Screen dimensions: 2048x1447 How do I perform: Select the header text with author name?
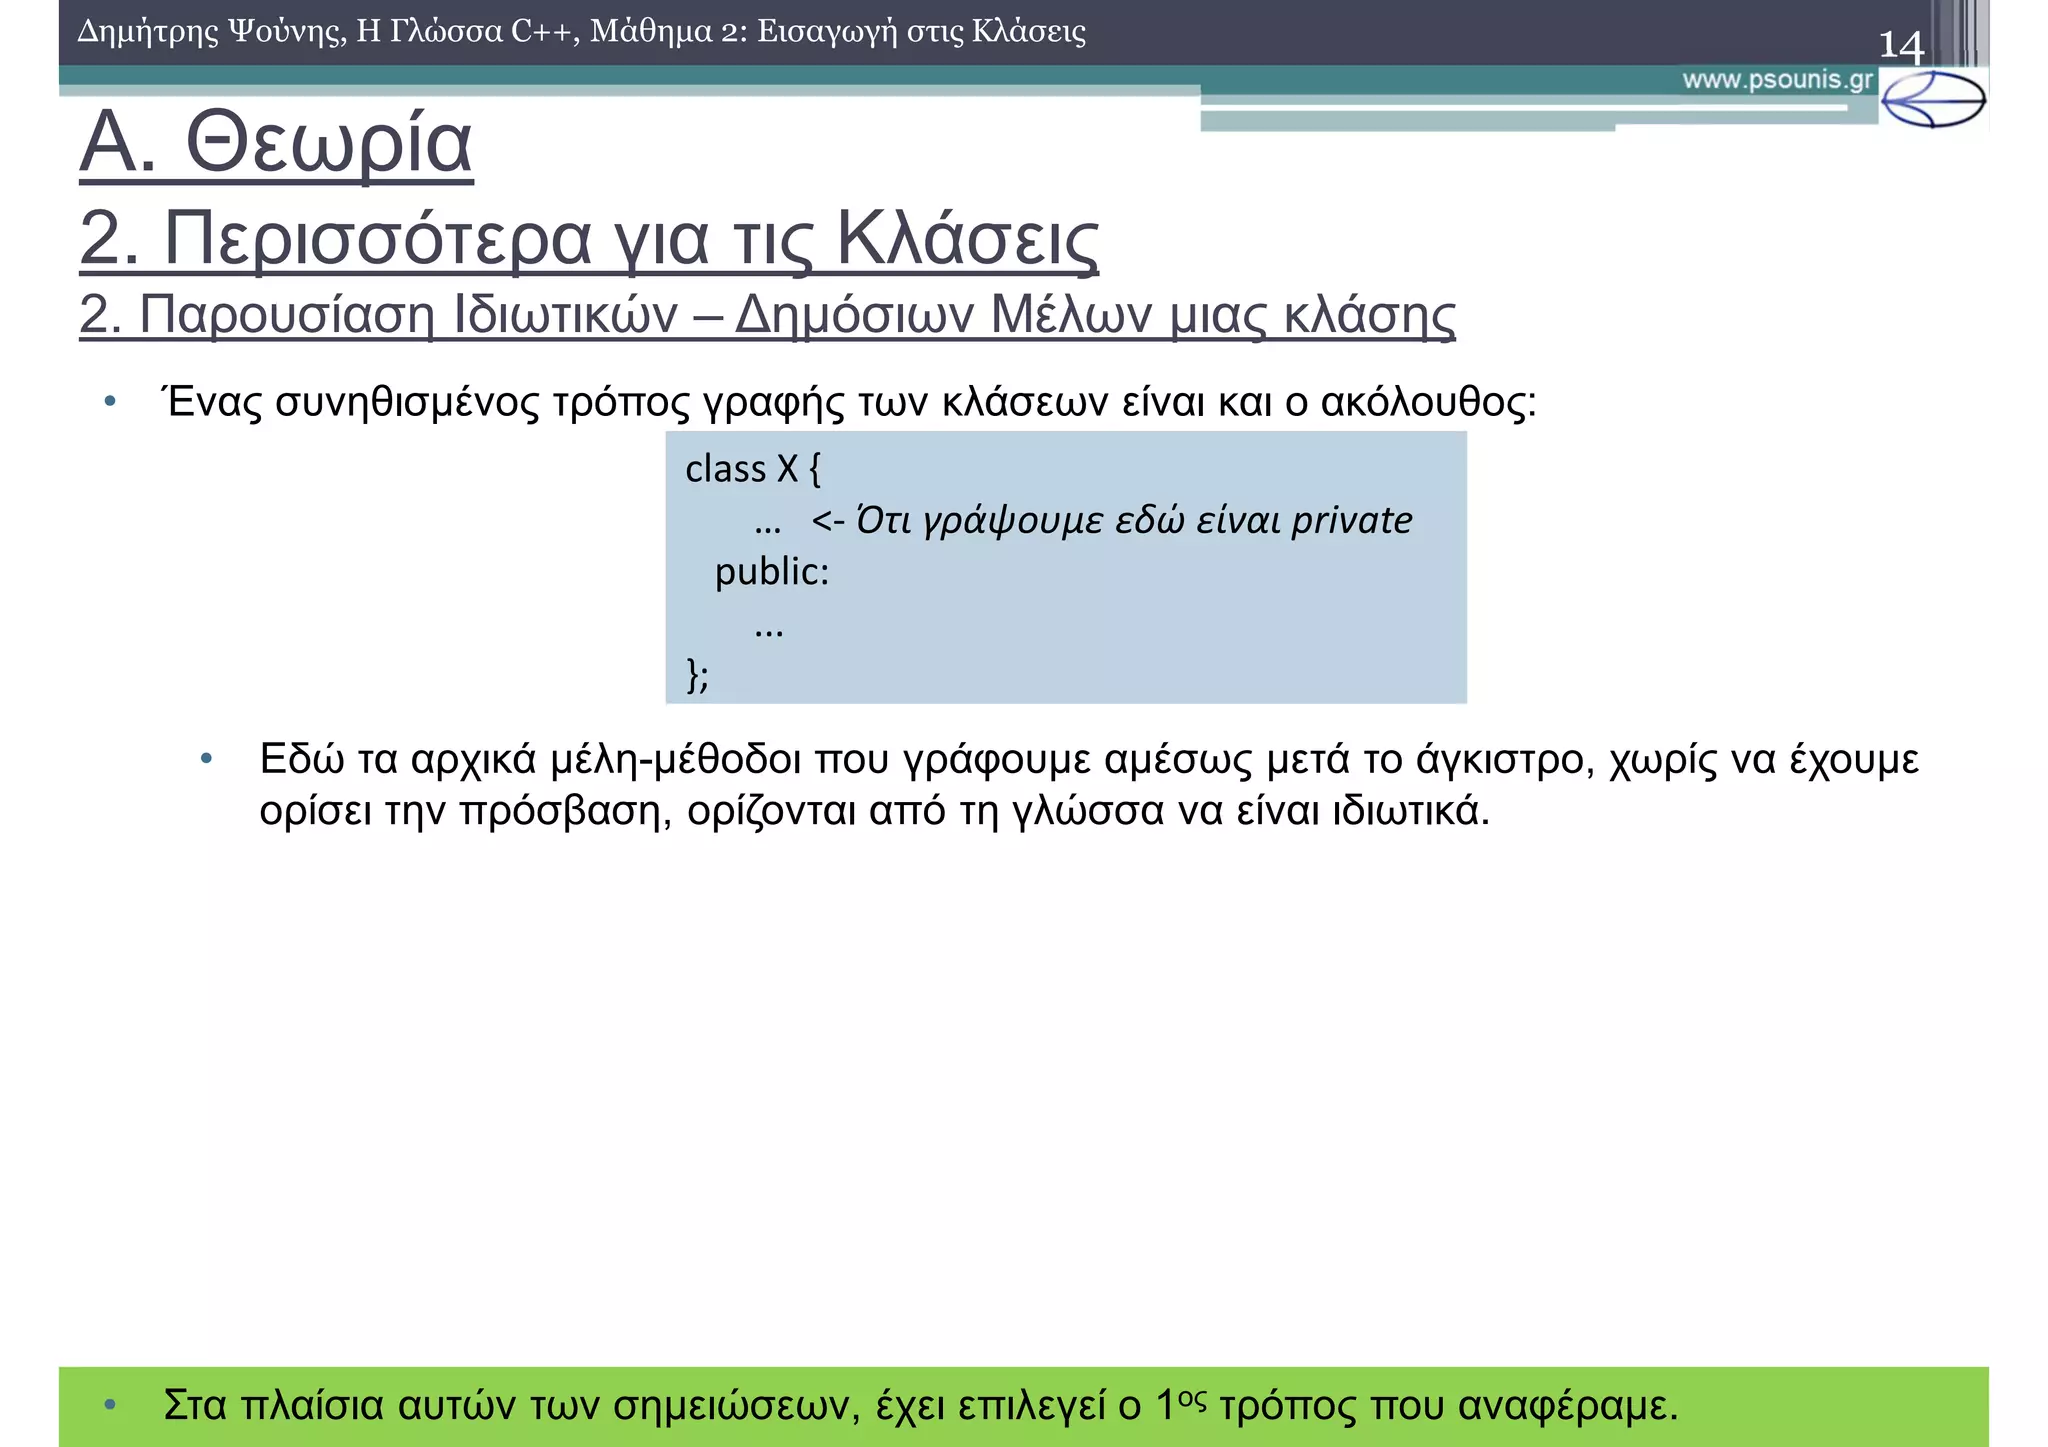tap(581, 32)
